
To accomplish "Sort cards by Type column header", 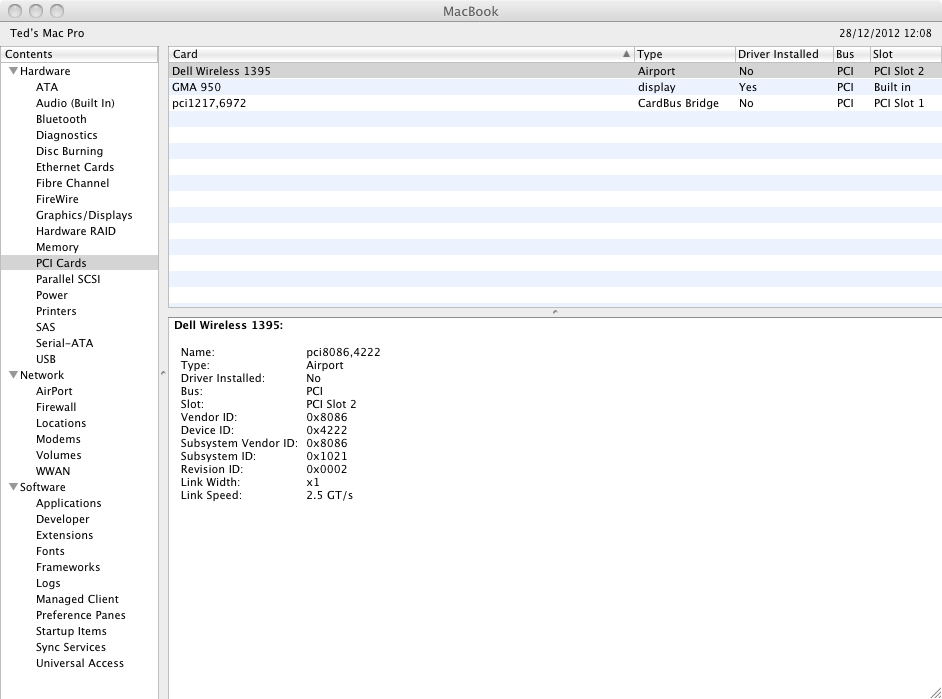I will click(683, 54).
